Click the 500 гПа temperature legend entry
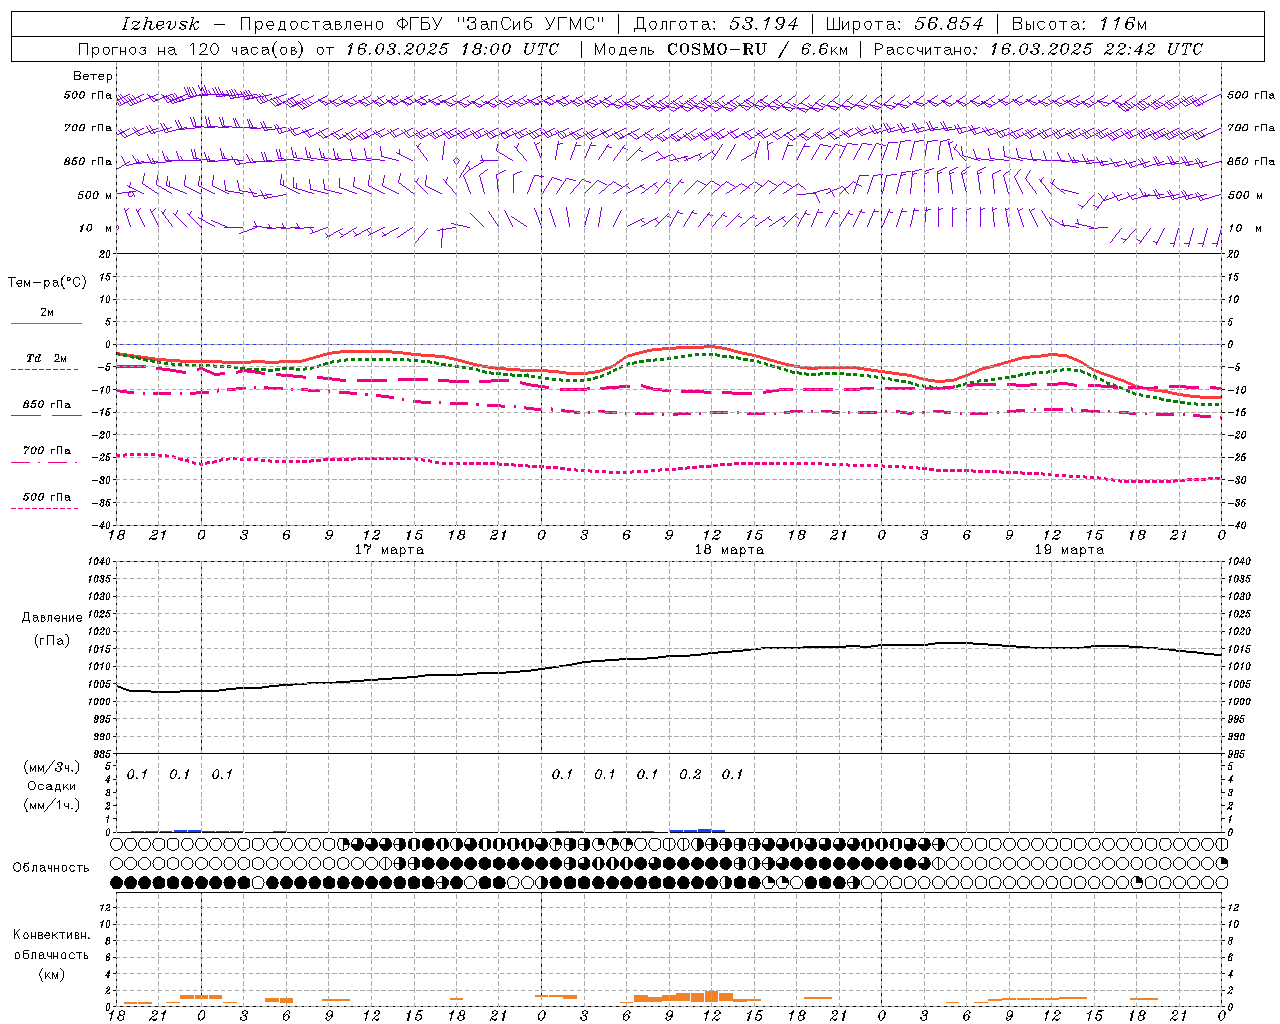The image size is (1280, 1024). 46,497
